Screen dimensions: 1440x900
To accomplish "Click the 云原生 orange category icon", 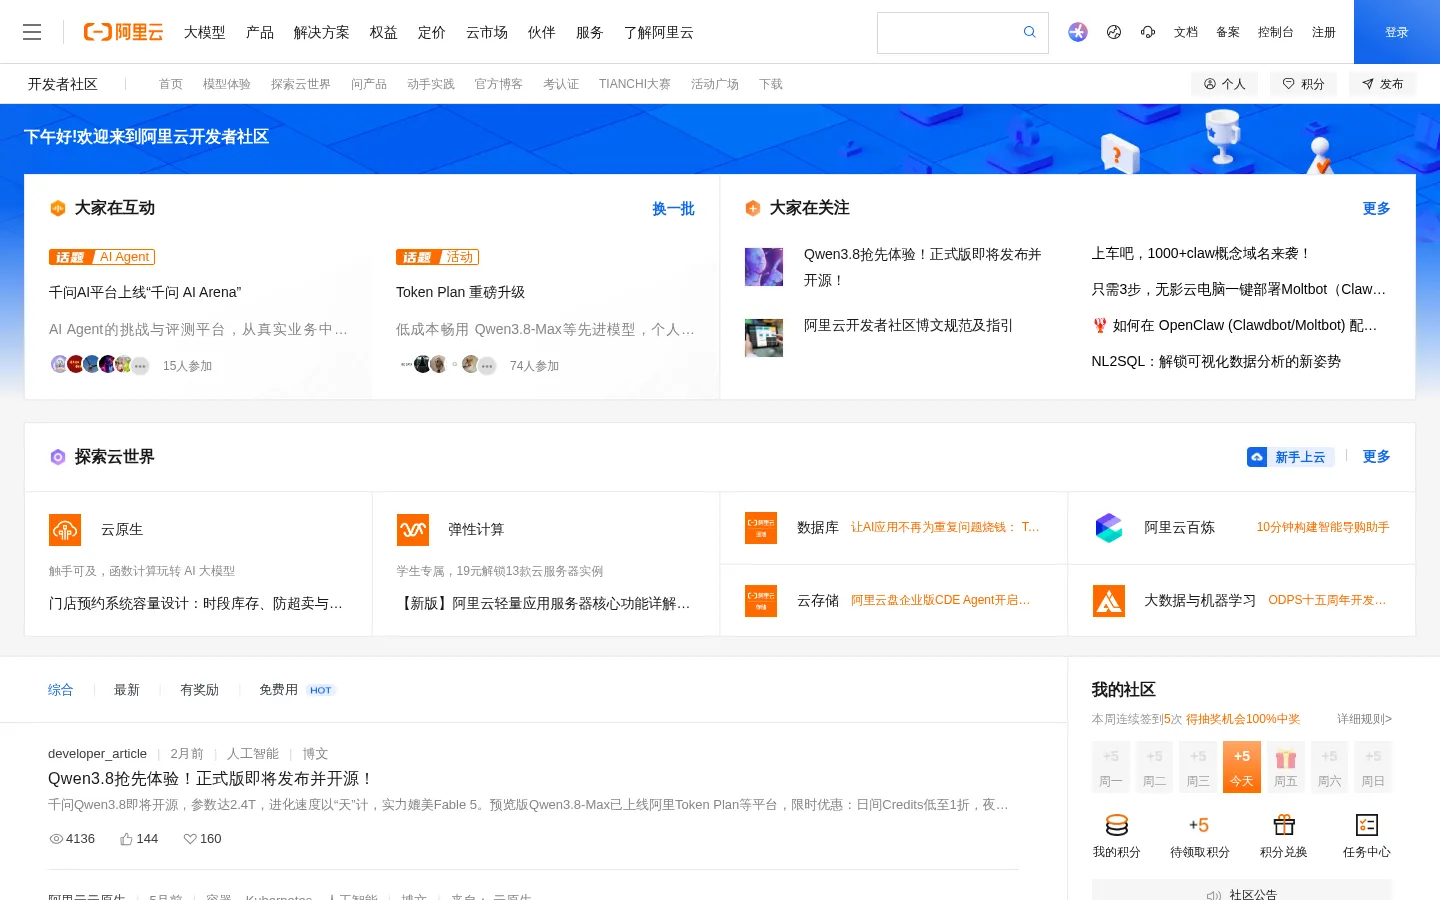I will point(65,530).
